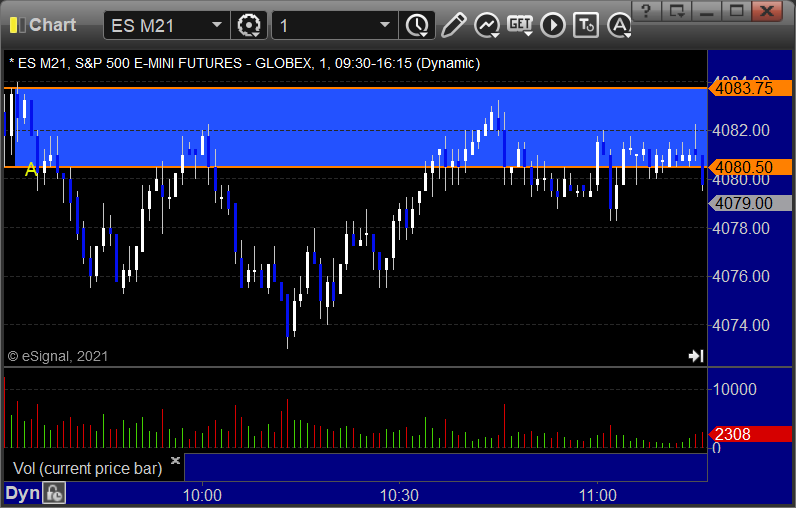The image size is (796, 508).
Task: Select the pencil drawing tool
Action: 453,25
